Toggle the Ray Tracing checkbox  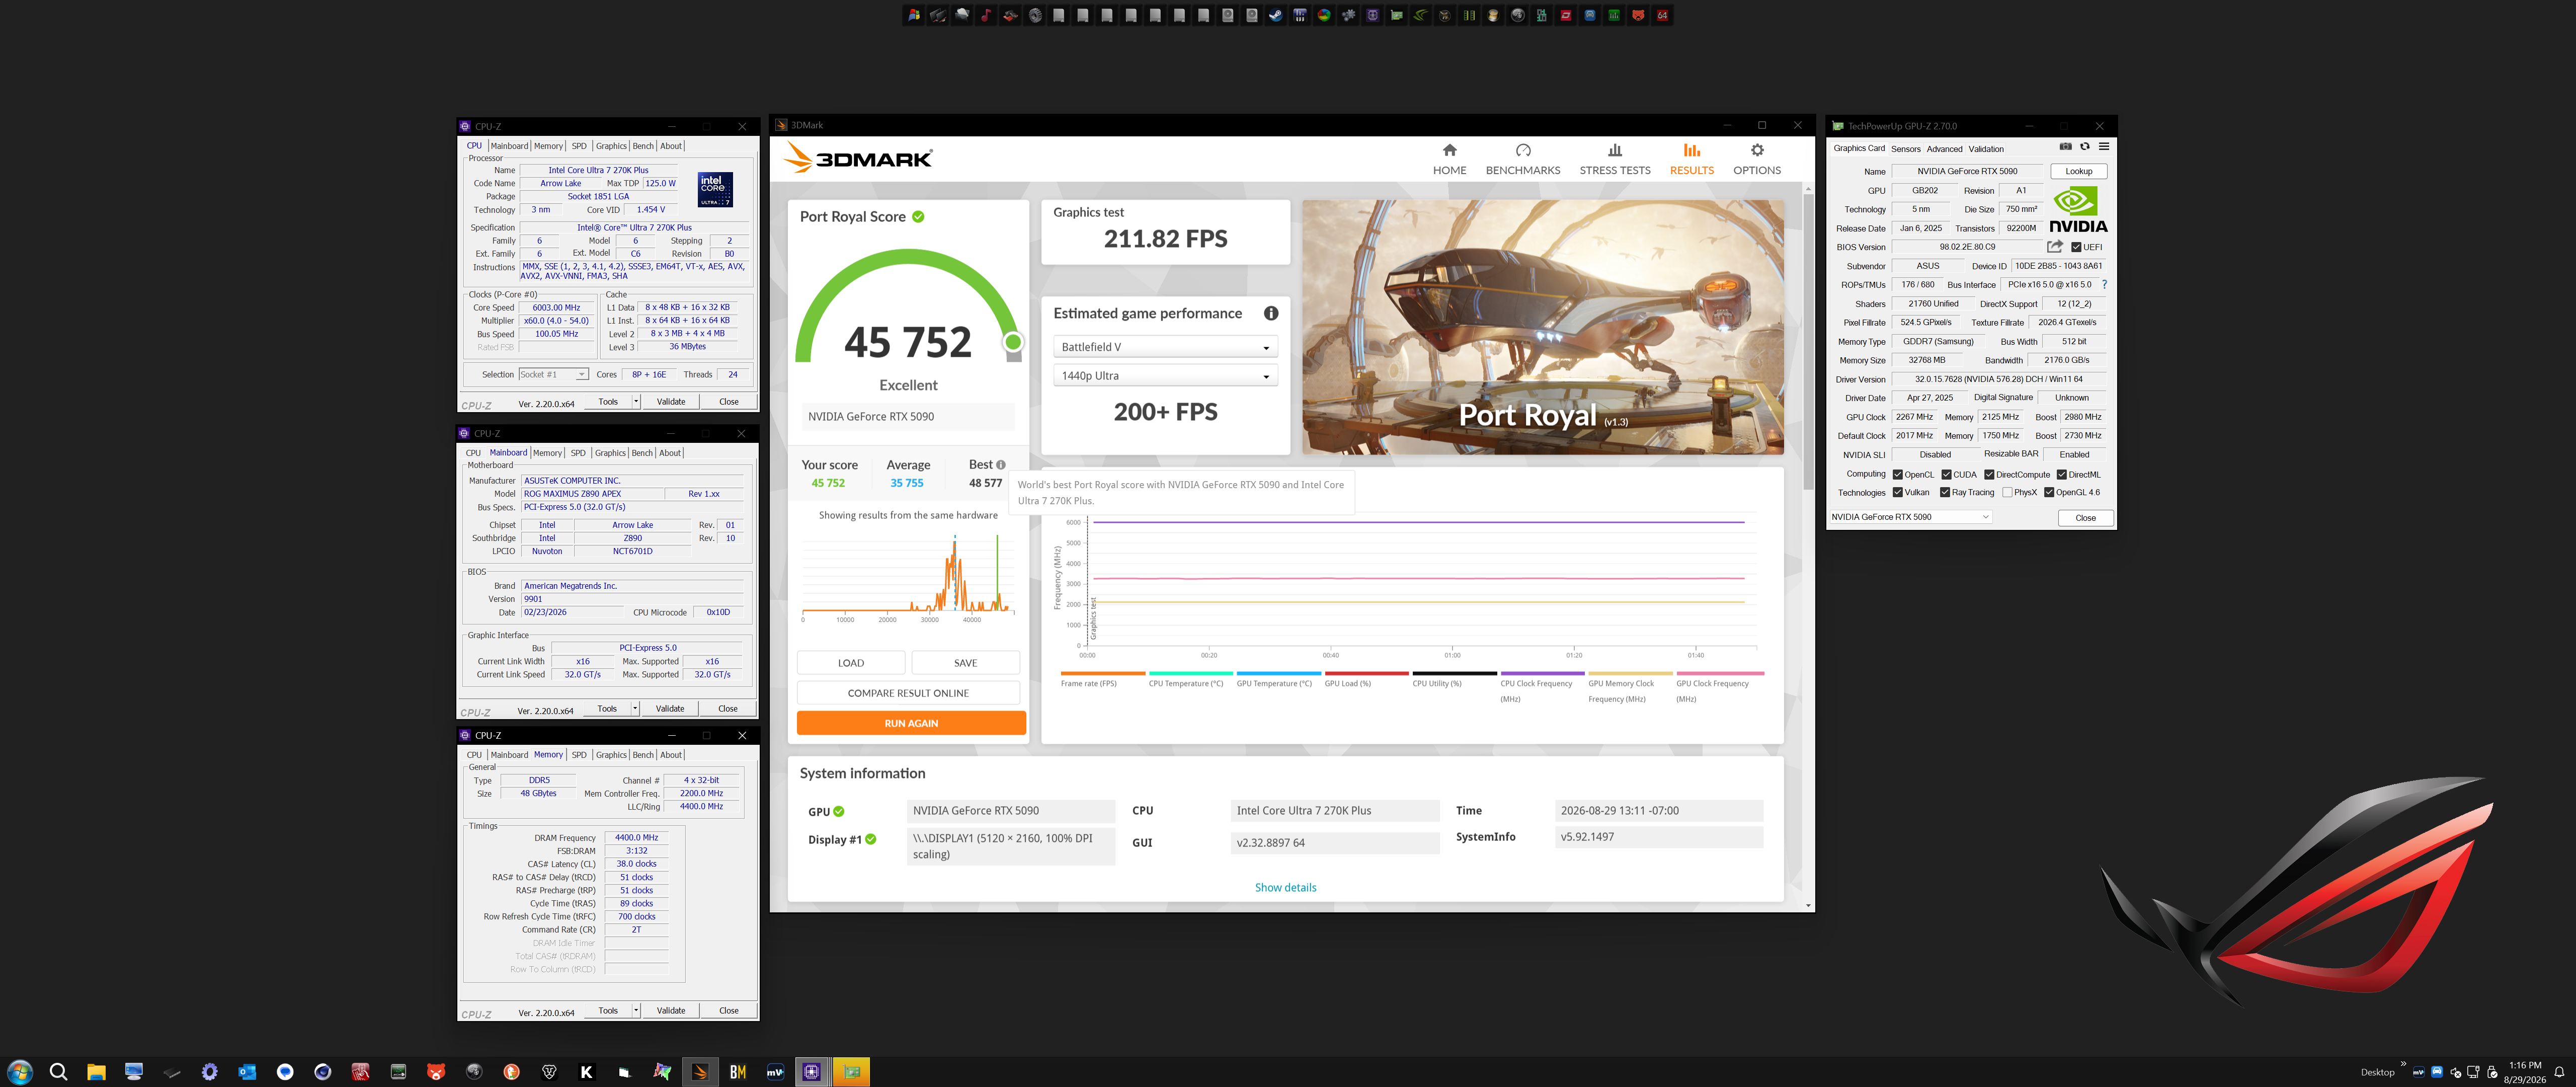[1944, 492]
